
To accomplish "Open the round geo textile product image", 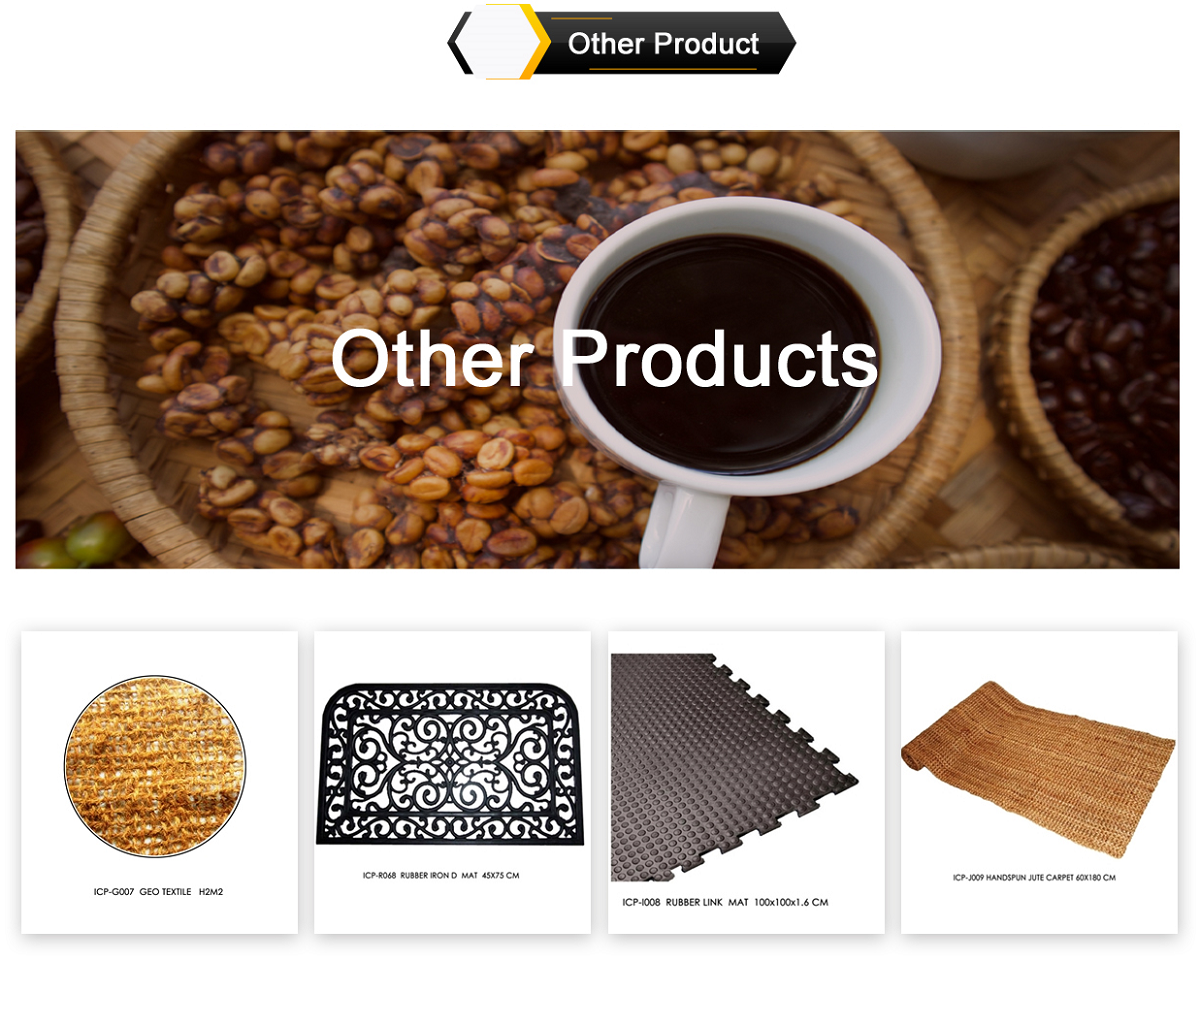I will 155,766.
